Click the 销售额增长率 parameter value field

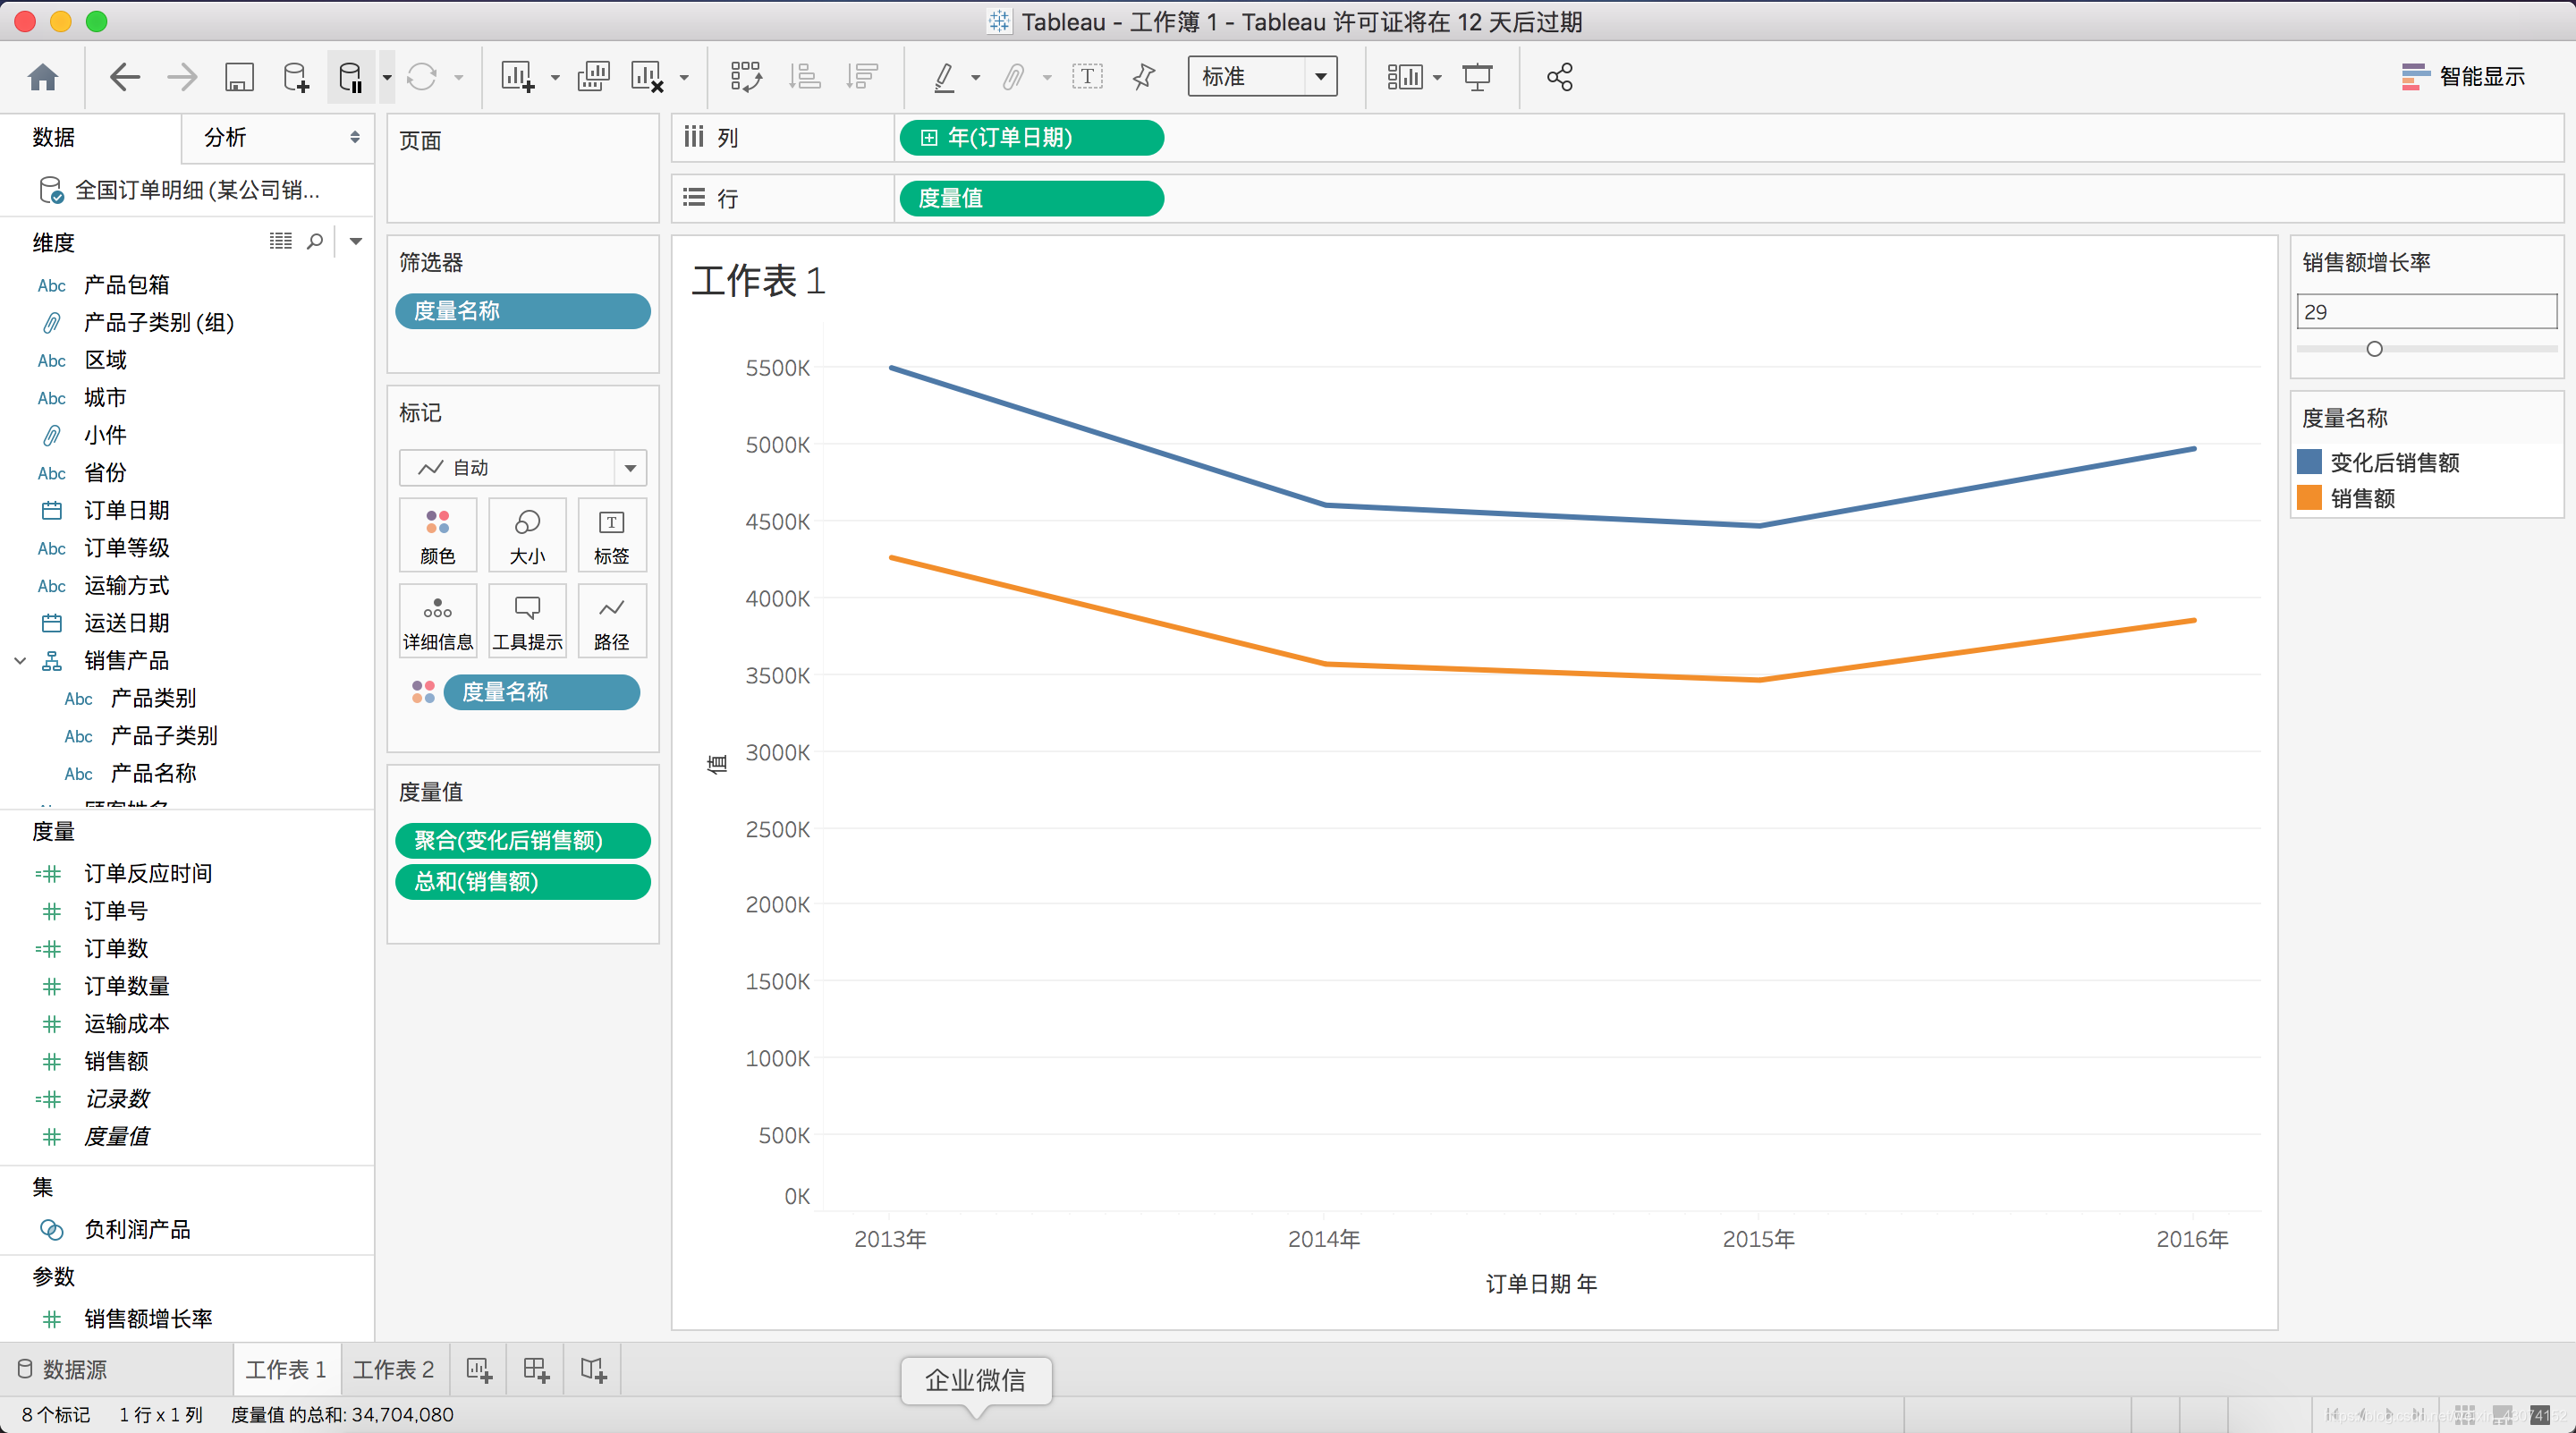click(2426, 311)
